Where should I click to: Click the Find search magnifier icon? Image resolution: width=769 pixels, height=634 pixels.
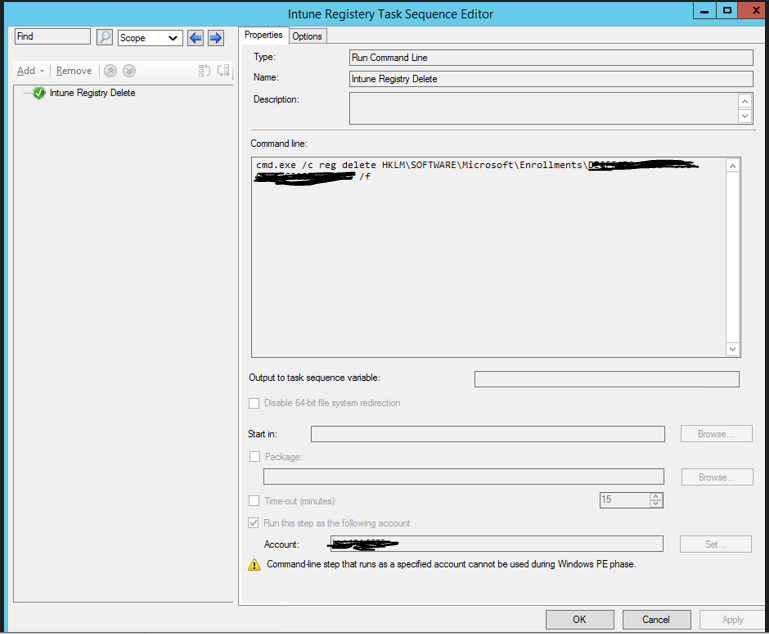[104, 37]
